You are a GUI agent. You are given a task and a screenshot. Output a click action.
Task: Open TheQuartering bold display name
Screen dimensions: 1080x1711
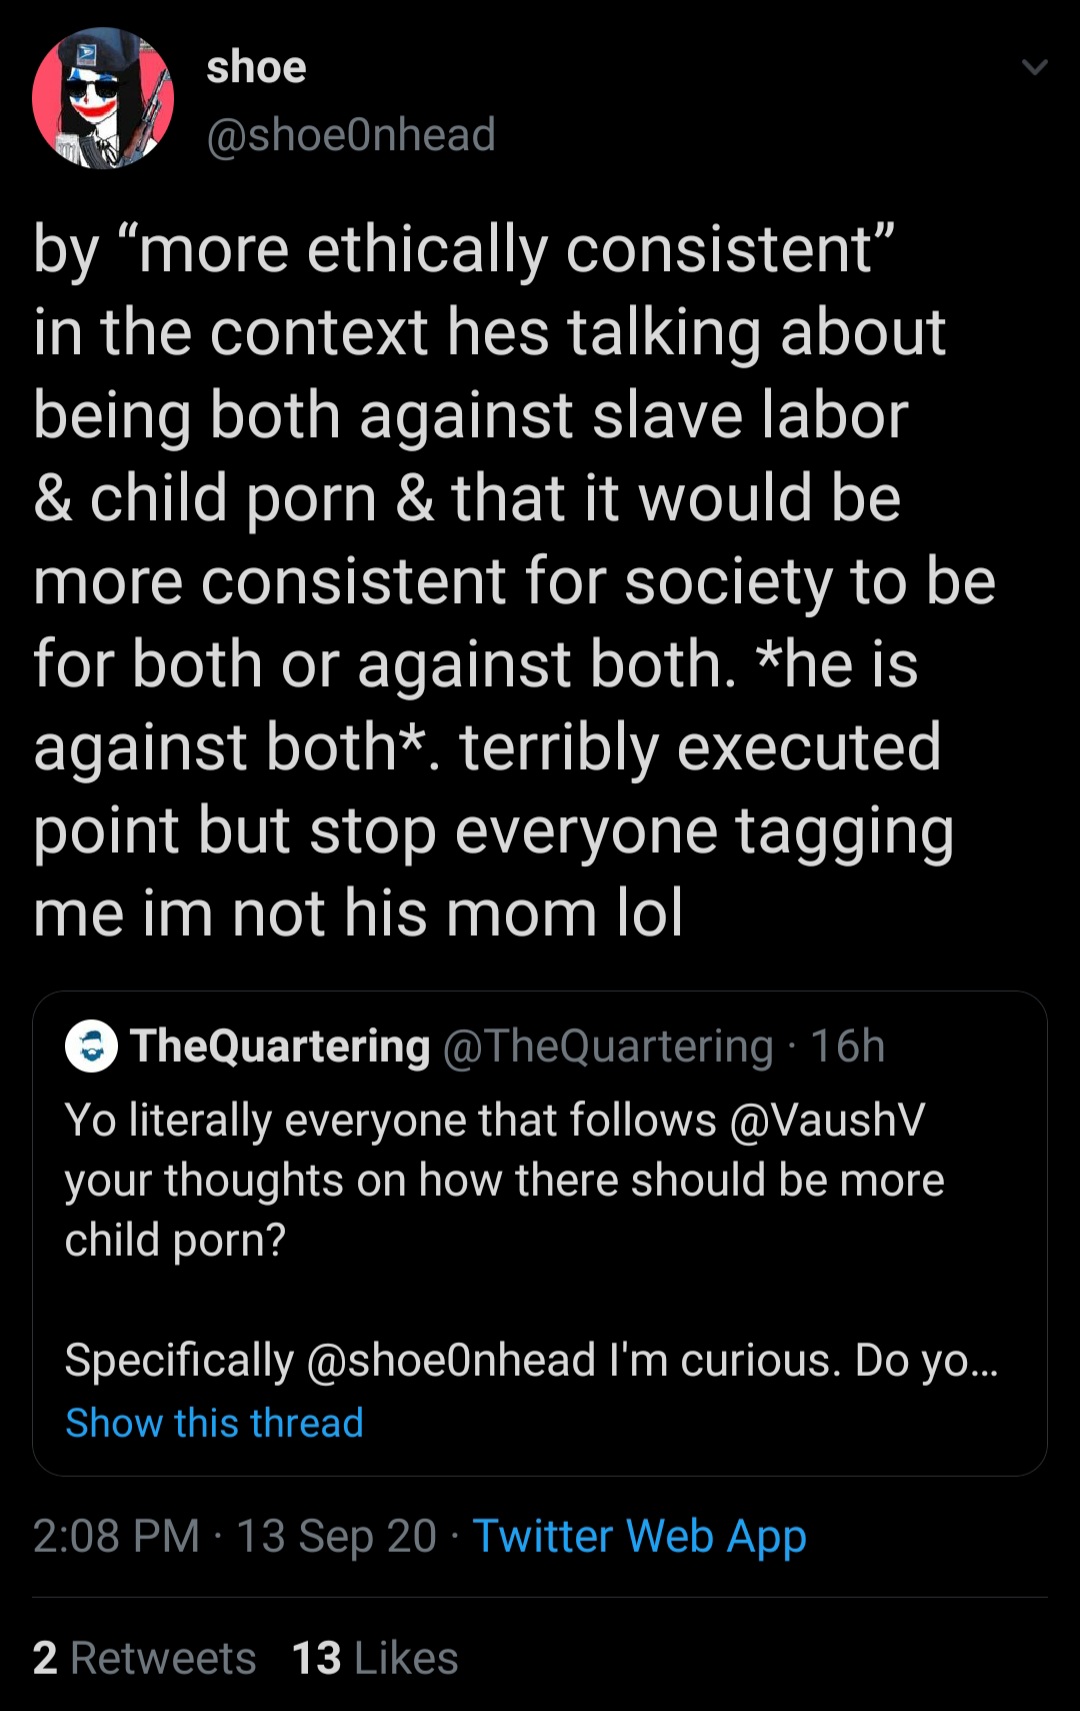pos(280,1046)
